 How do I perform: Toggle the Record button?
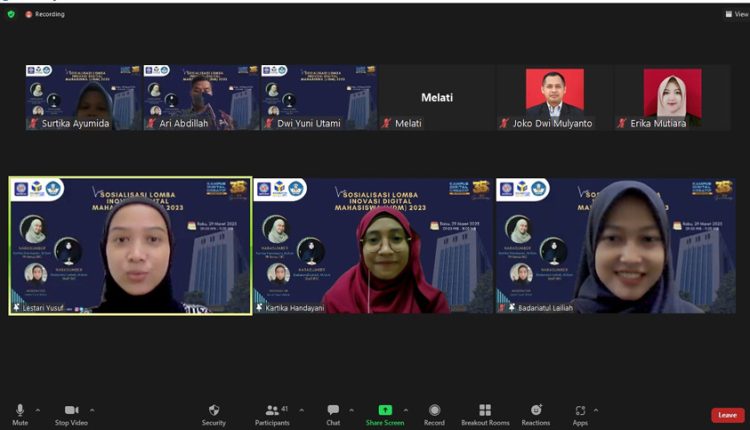[x=434, y=414]
